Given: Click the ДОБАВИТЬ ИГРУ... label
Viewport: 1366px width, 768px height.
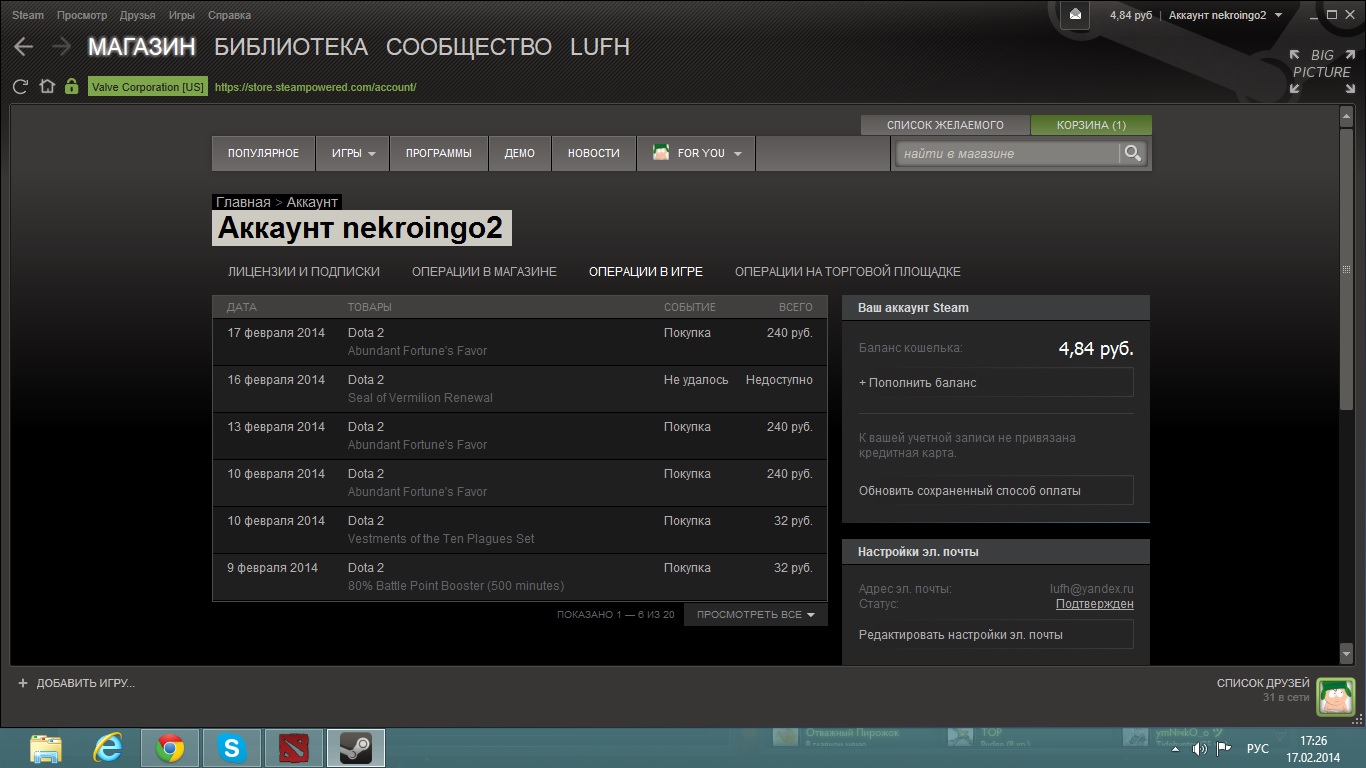Looking at the screenshot, I should (86, 683).
